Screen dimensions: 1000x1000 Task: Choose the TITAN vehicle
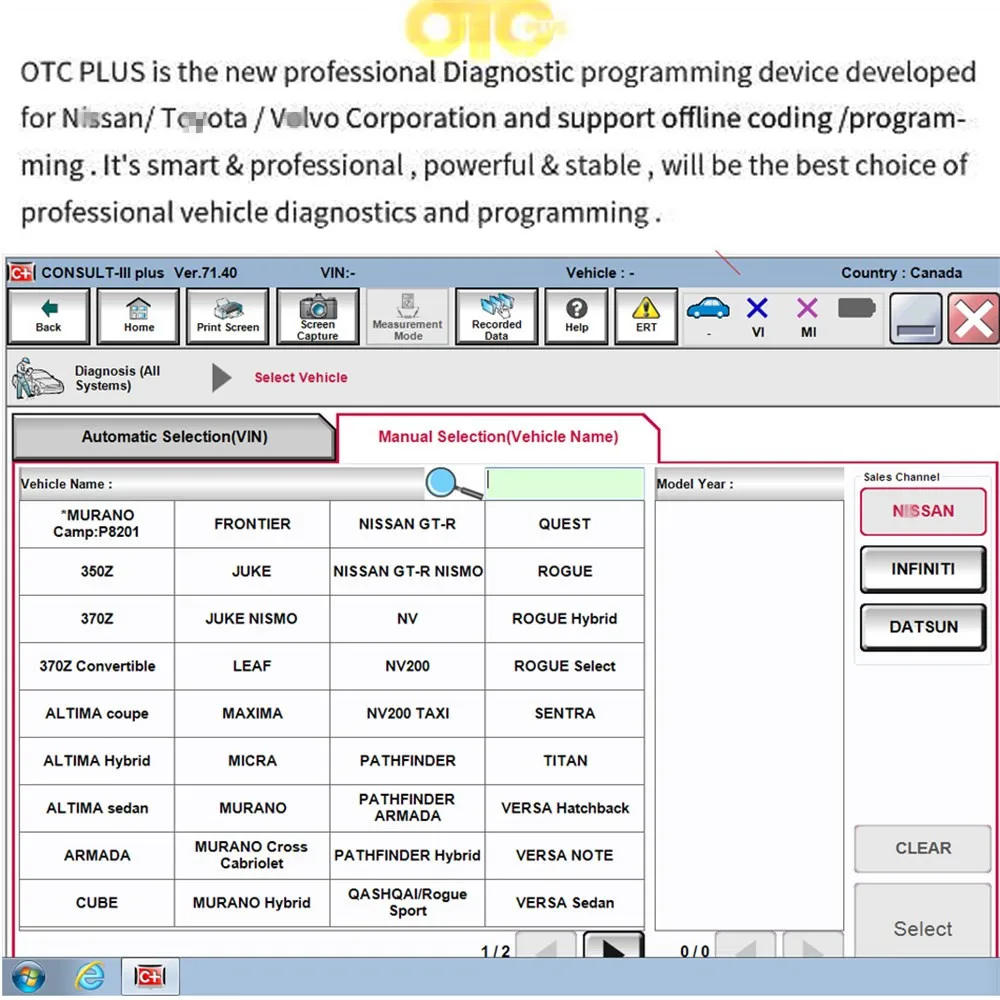click(x=564, y=761)
